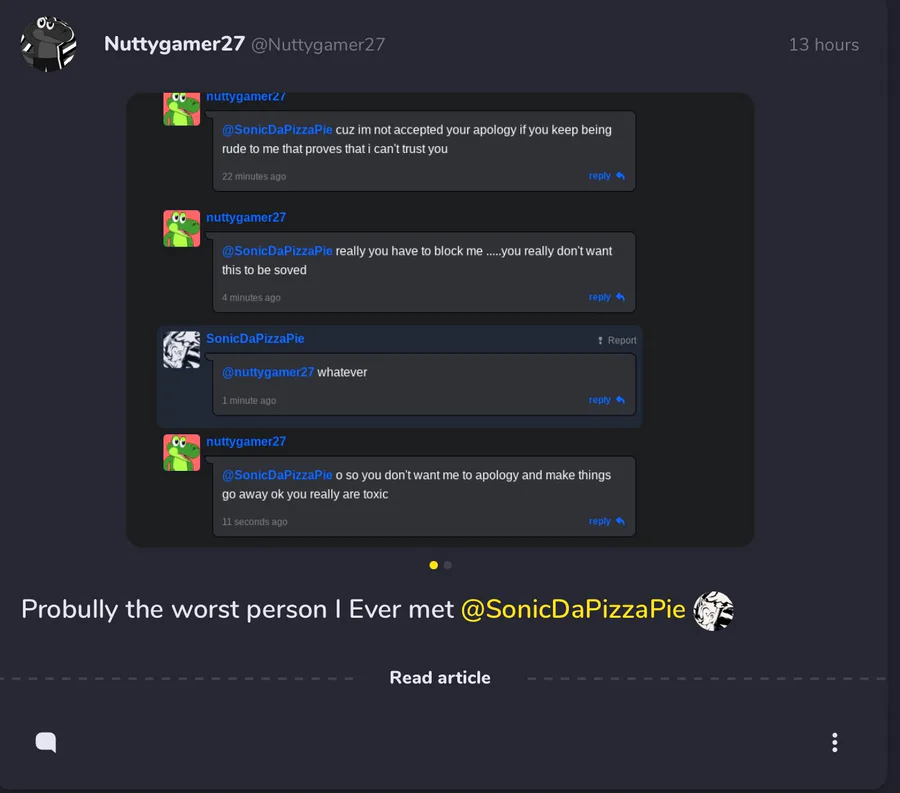The image size is (900, 793).
Task: Click the 13 hours timestamp
Action: click(824, 45)
